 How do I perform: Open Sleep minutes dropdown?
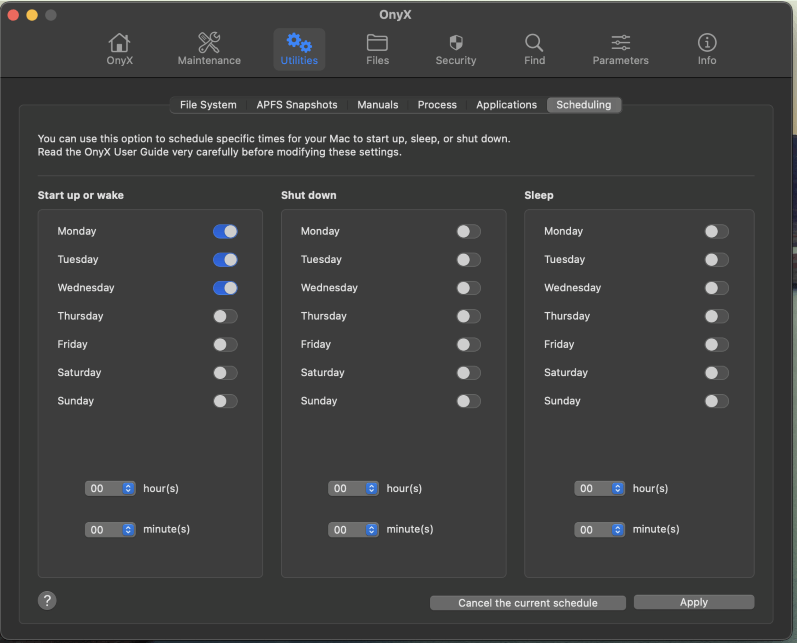(599, 530)
